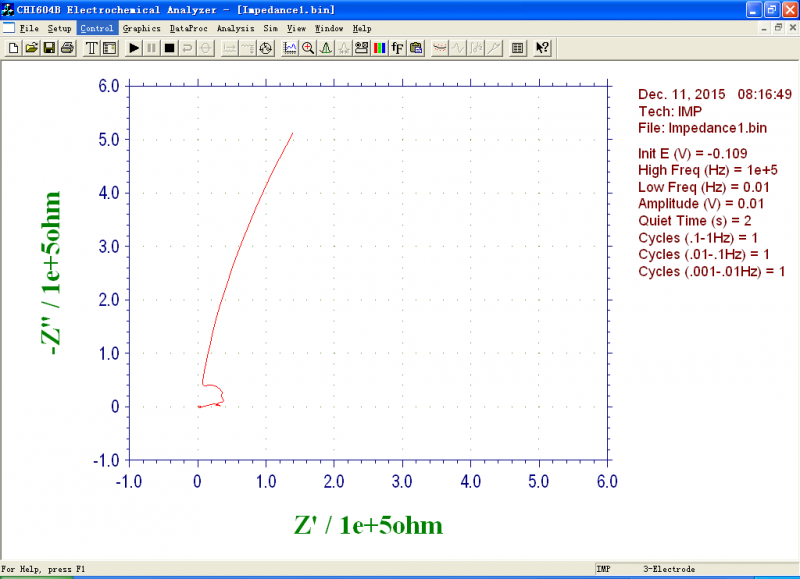
Task: Click the Smoothing icon
Action: [440, 48]
